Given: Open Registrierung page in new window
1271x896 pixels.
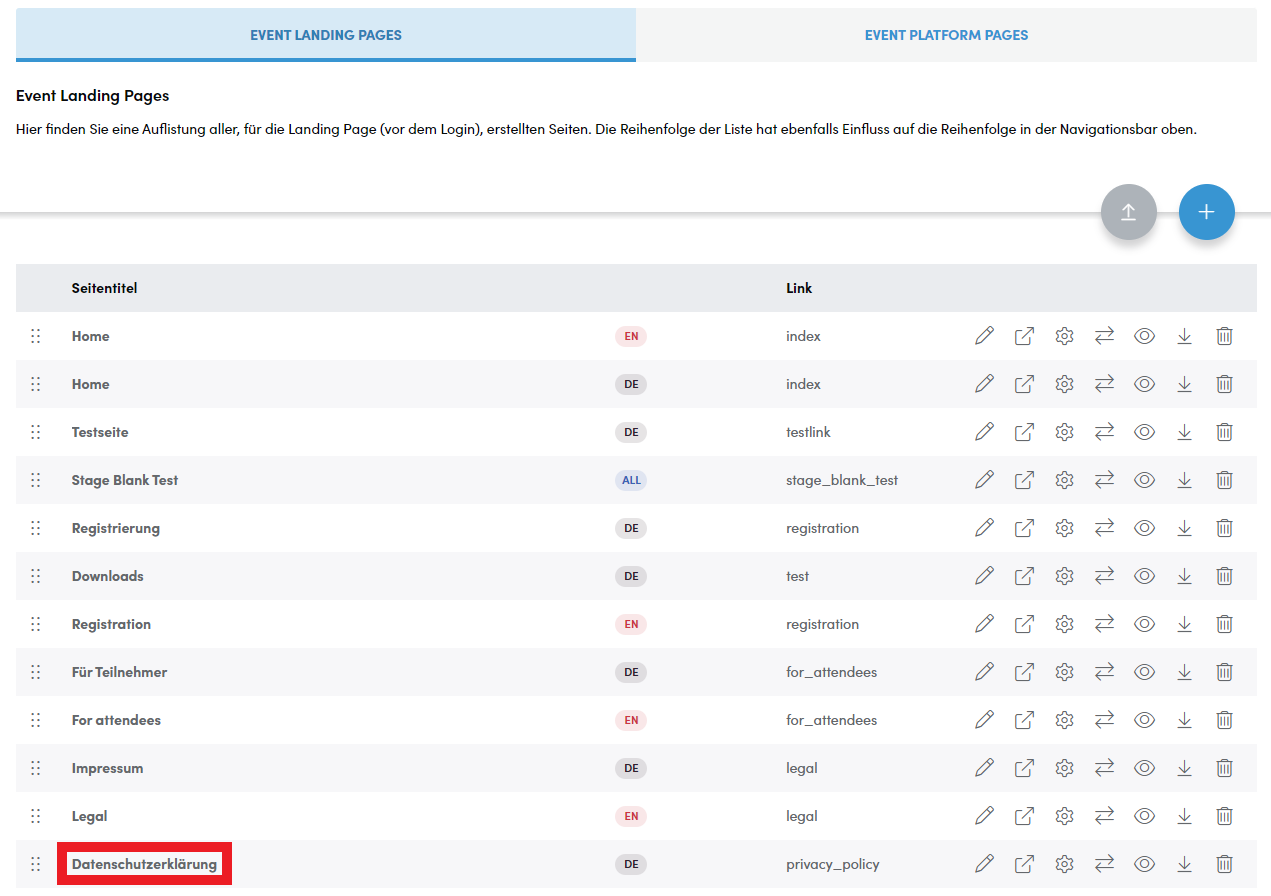Looking at the screenshot, I should pyautogui.click(x=1024, y=528).
